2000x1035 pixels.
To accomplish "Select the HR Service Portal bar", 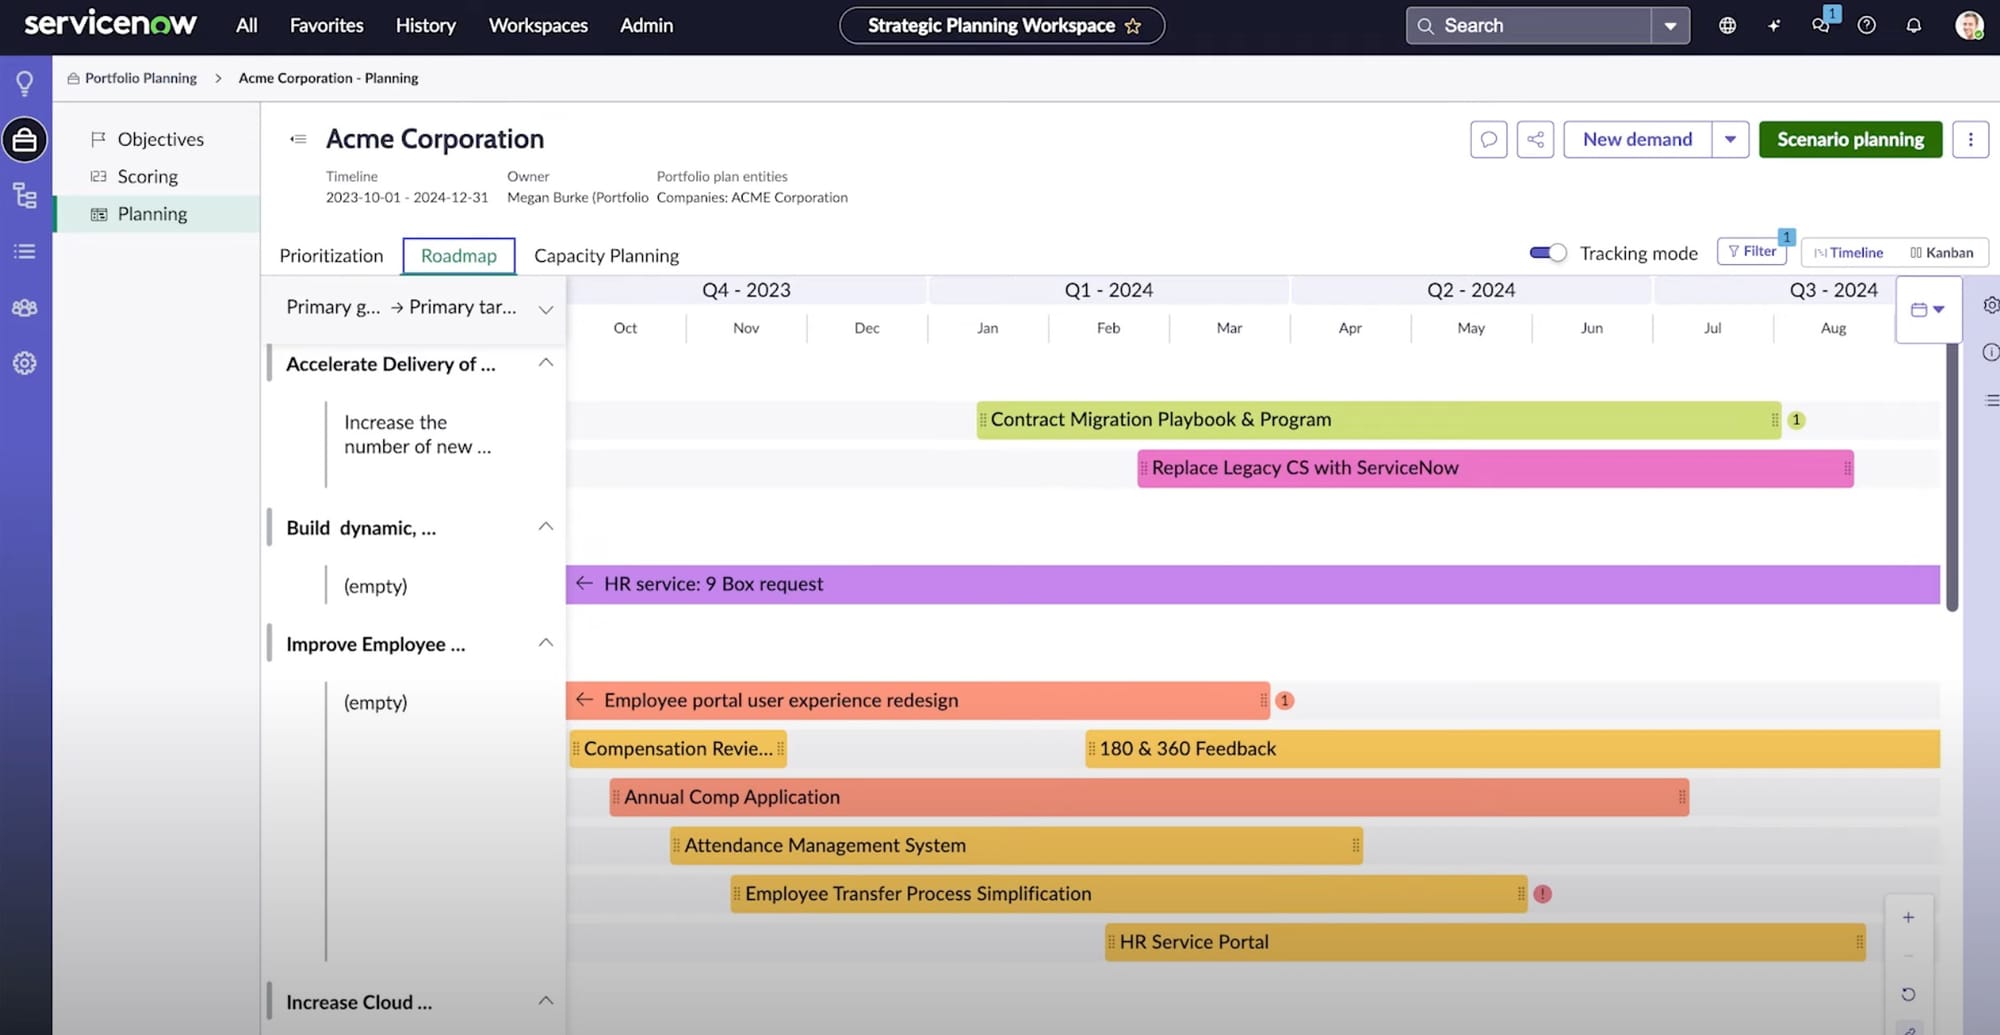I will click(1485, 942).
